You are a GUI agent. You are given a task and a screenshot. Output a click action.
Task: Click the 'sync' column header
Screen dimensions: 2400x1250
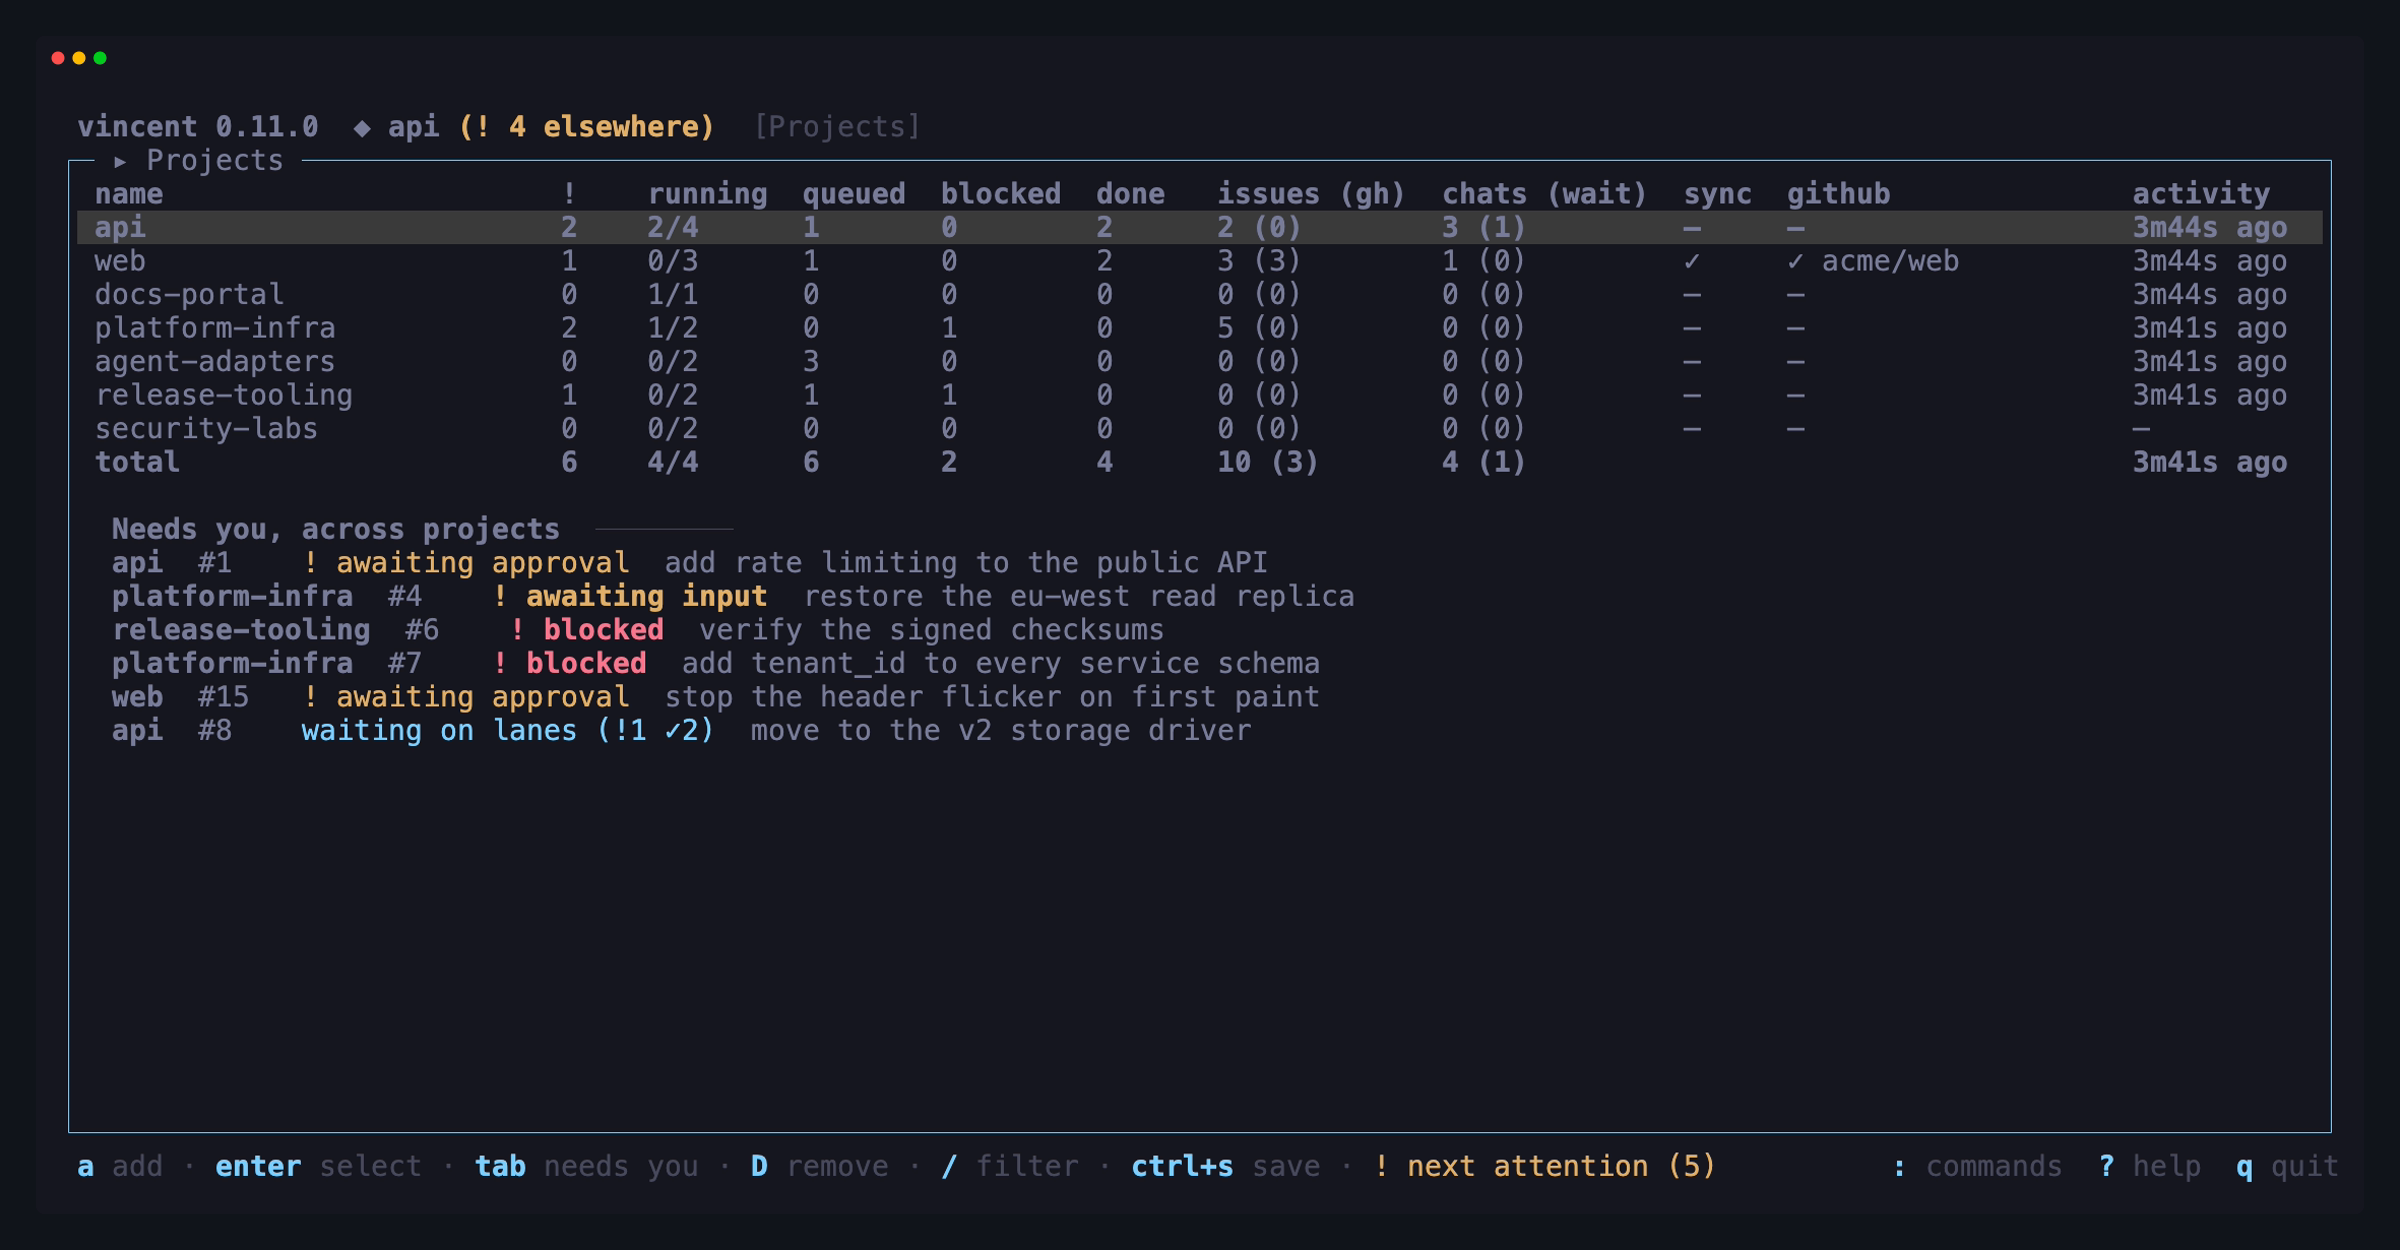[x=1717, y=194]
